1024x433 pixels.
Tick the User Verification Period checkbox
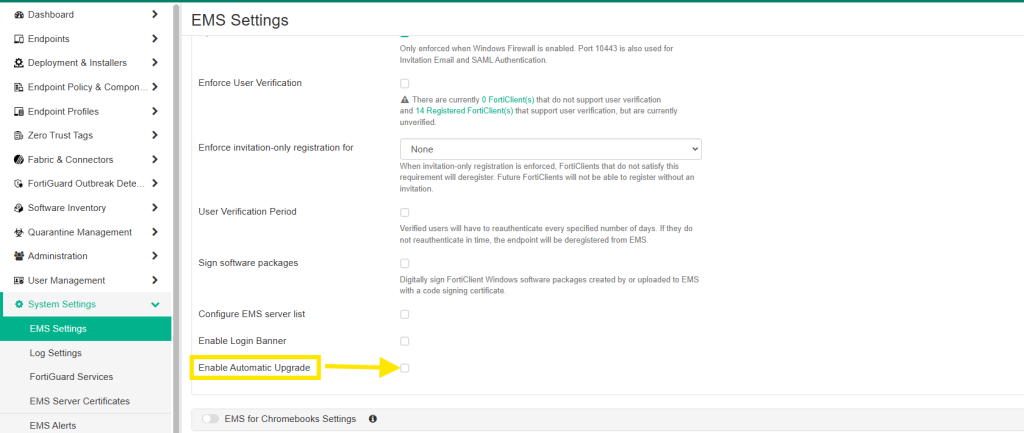click(x=405, y=213)
